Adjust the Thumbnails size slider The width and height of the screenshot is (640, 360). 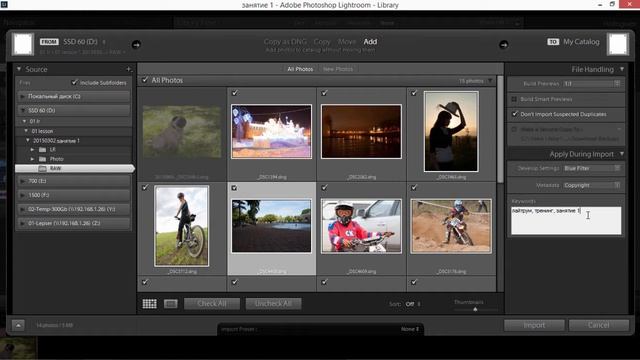coord(475,309)
